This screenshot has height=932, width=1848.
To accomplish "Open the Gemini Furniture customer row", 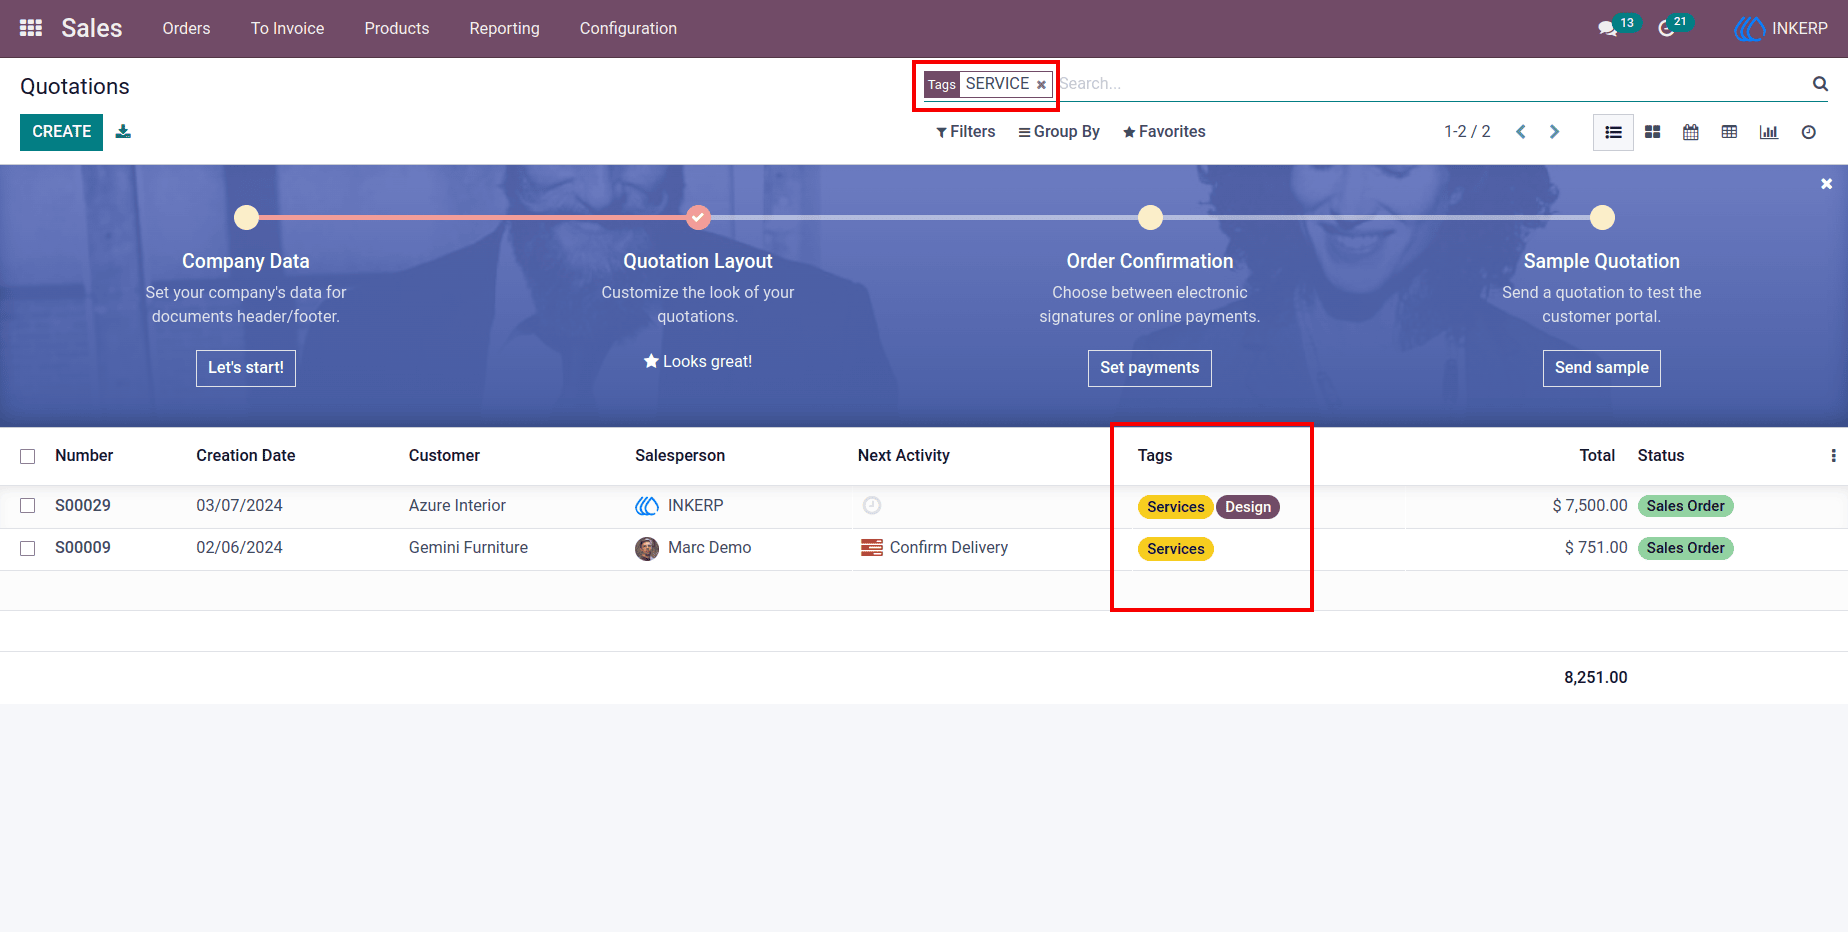I will tap(468, 548).
